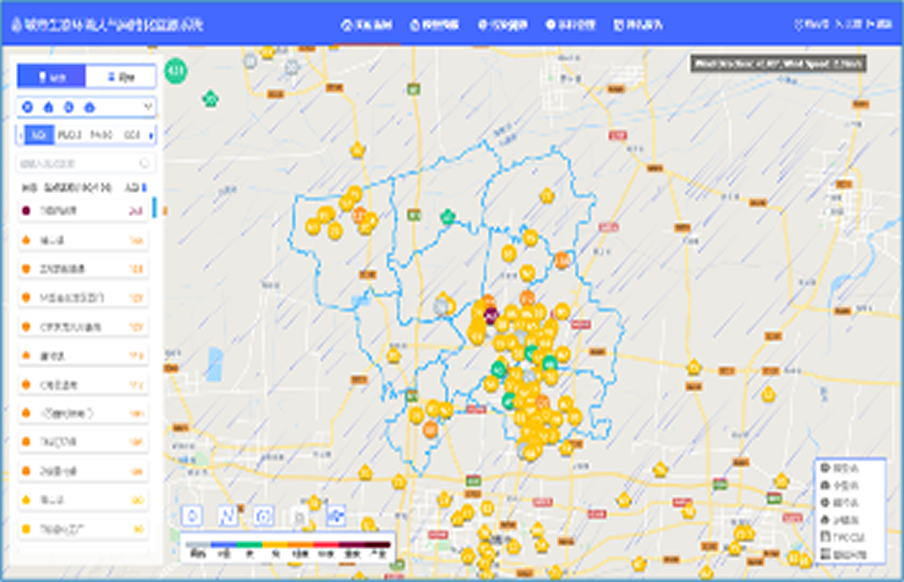Select the PM2.5 pollutant tab
This screenshot has width=904, height=582.
tap(69, 134)
